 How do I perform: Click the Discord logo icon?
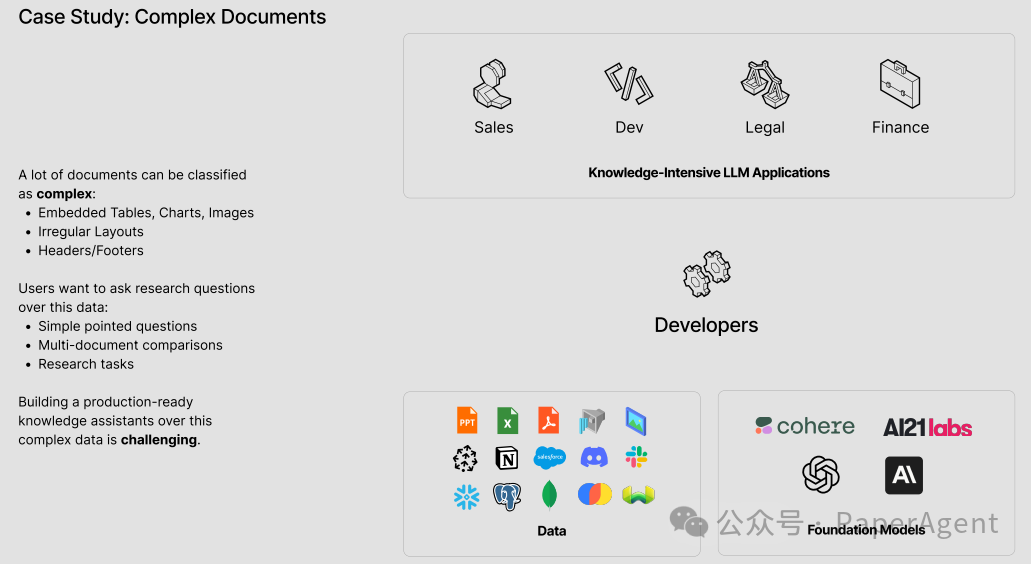(x=594, y=458)
